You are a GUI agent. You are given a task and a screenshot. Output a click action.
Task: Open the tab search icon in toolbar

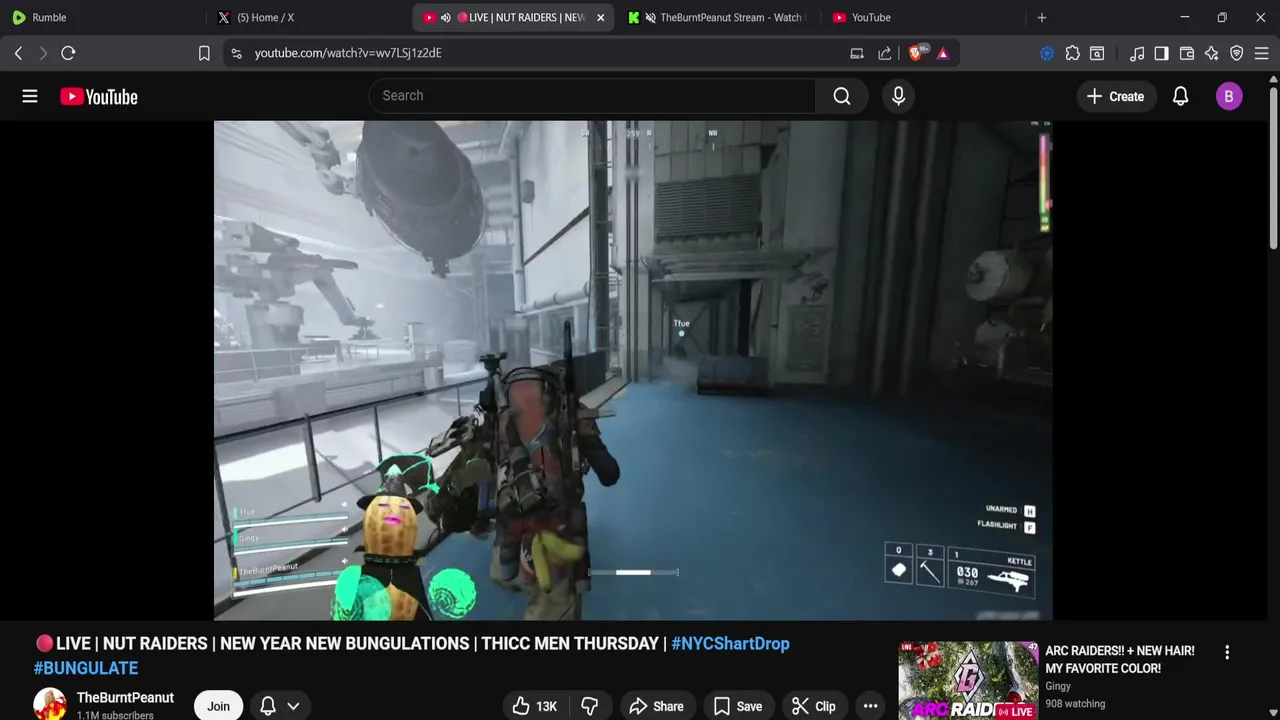click(x=1097, y=53)
